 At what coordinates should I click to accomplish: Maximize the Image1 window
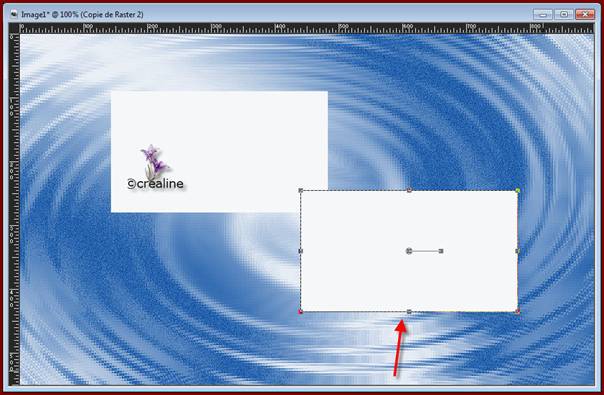click(x=564, y=14)
